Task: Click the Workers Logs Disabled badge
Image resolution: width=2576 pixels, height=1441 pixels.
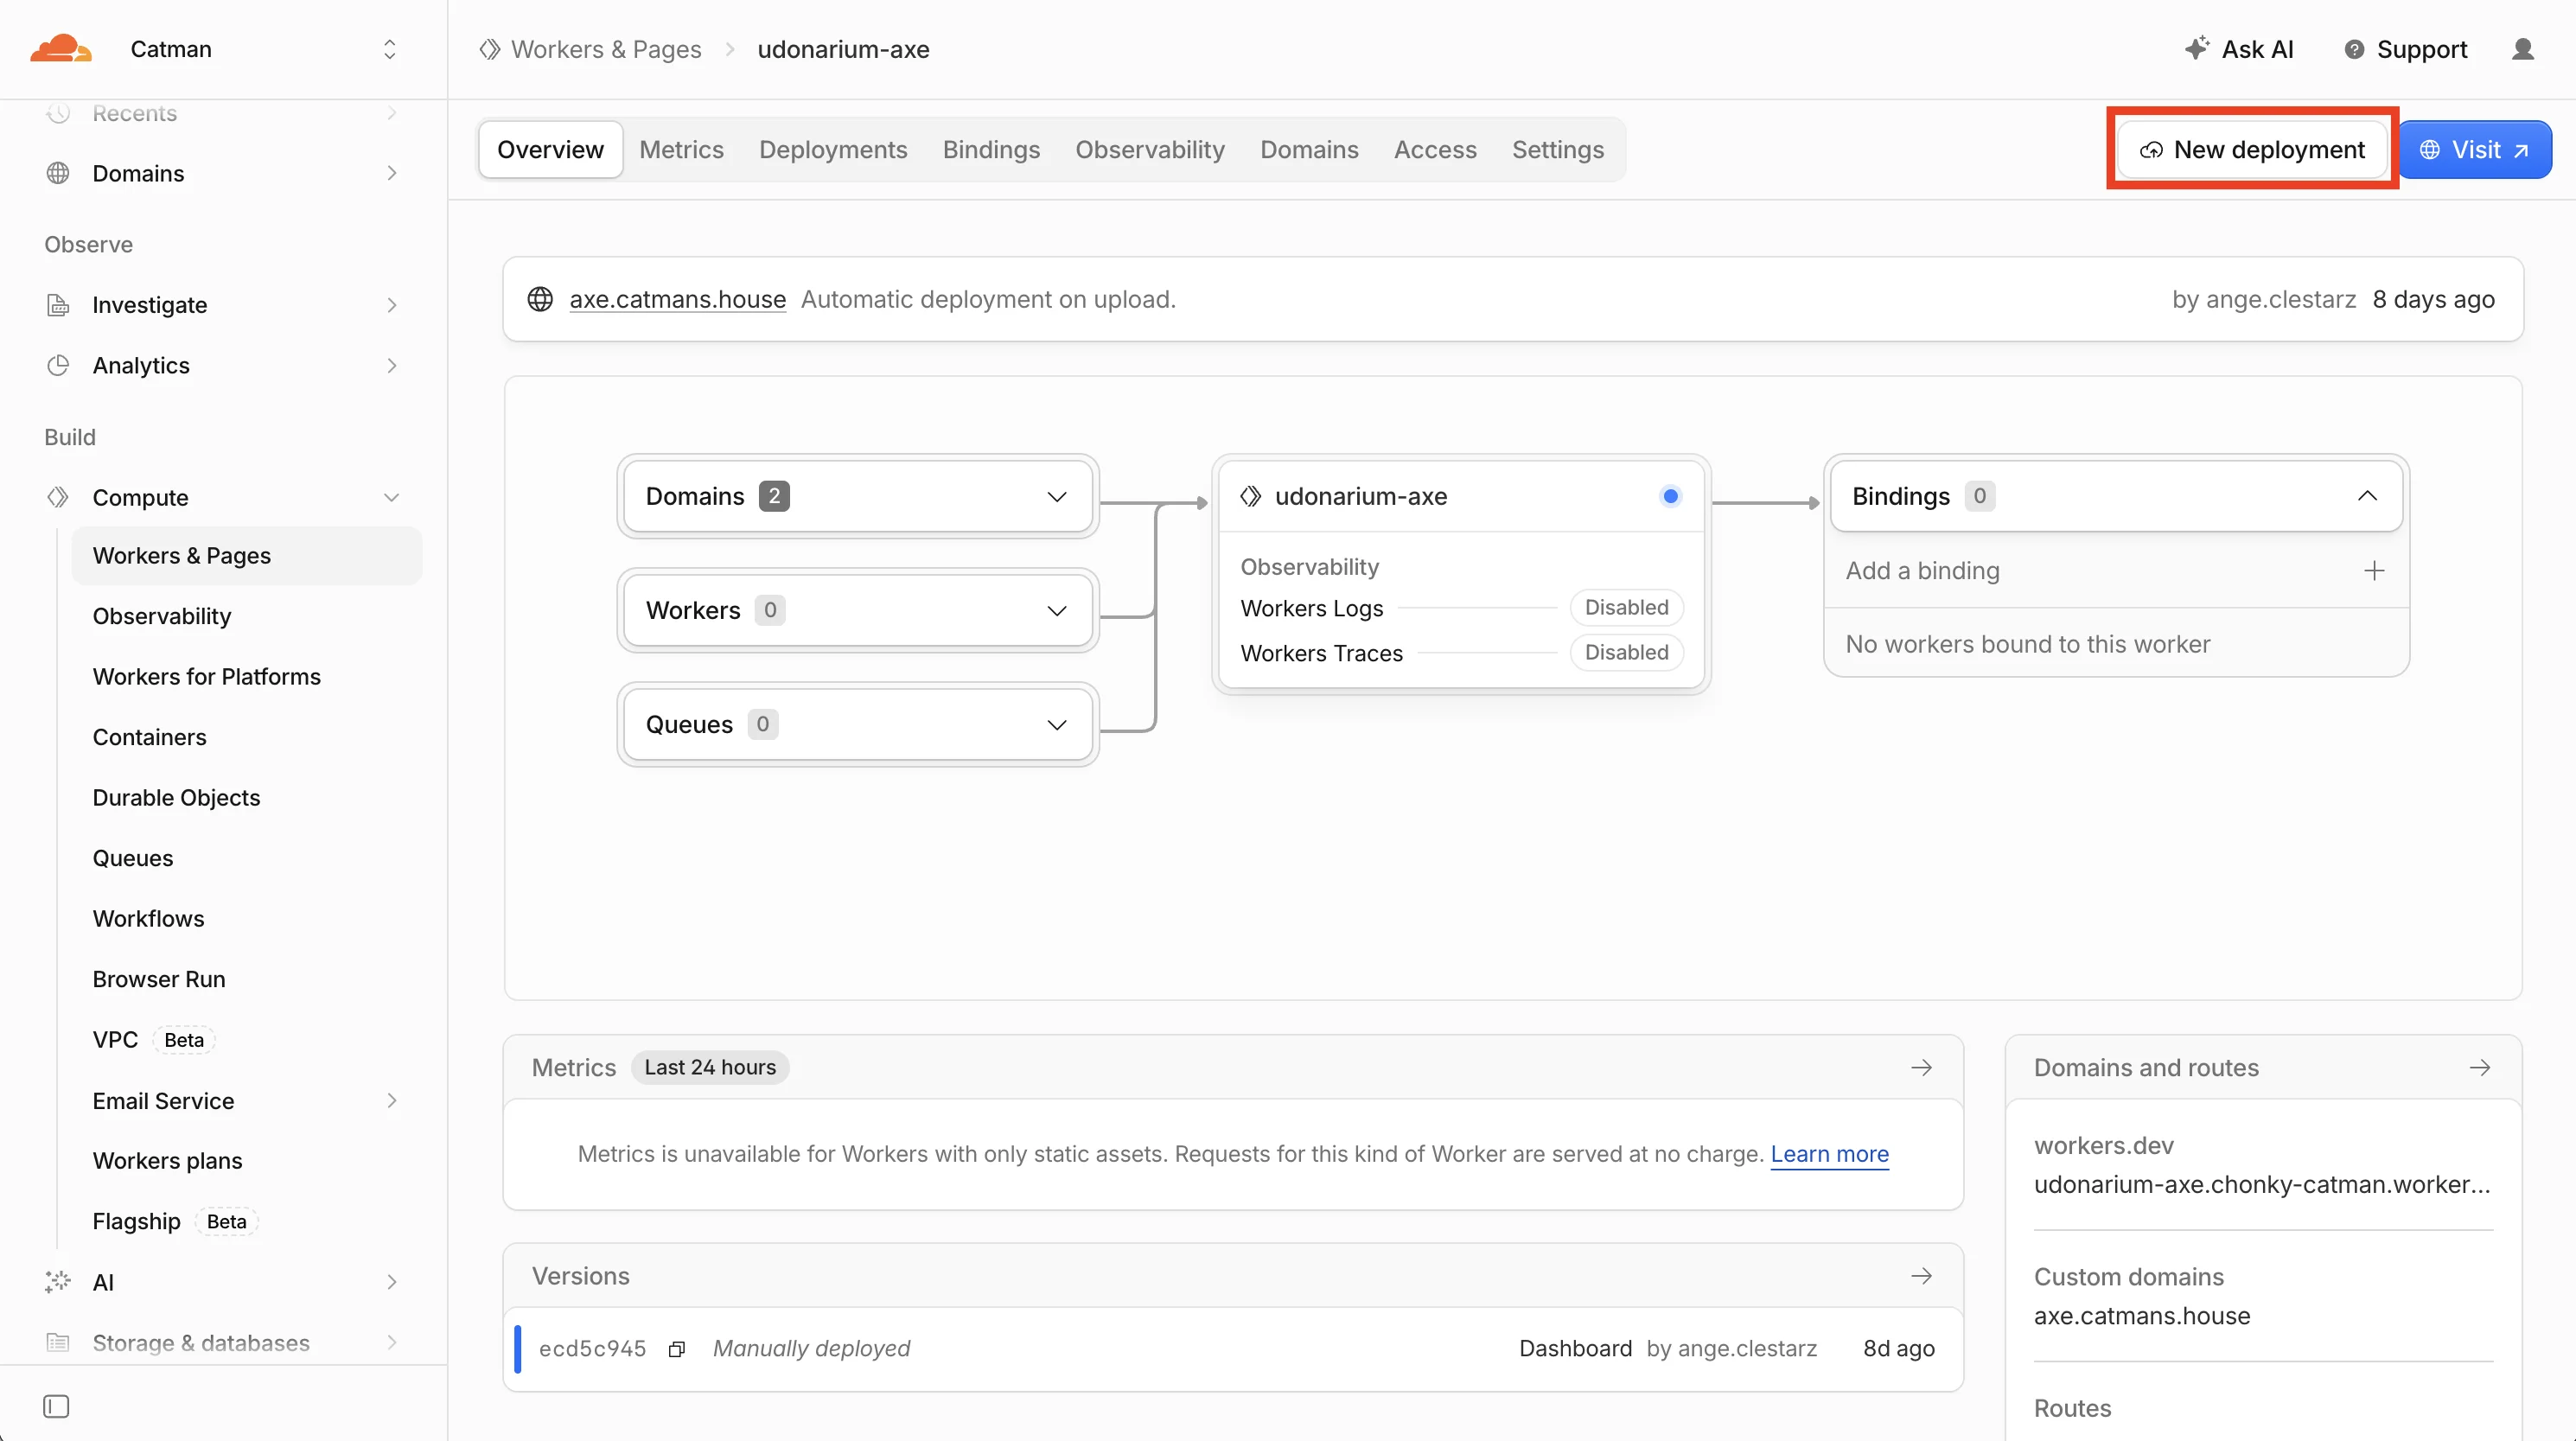Action: point(1626,607)
